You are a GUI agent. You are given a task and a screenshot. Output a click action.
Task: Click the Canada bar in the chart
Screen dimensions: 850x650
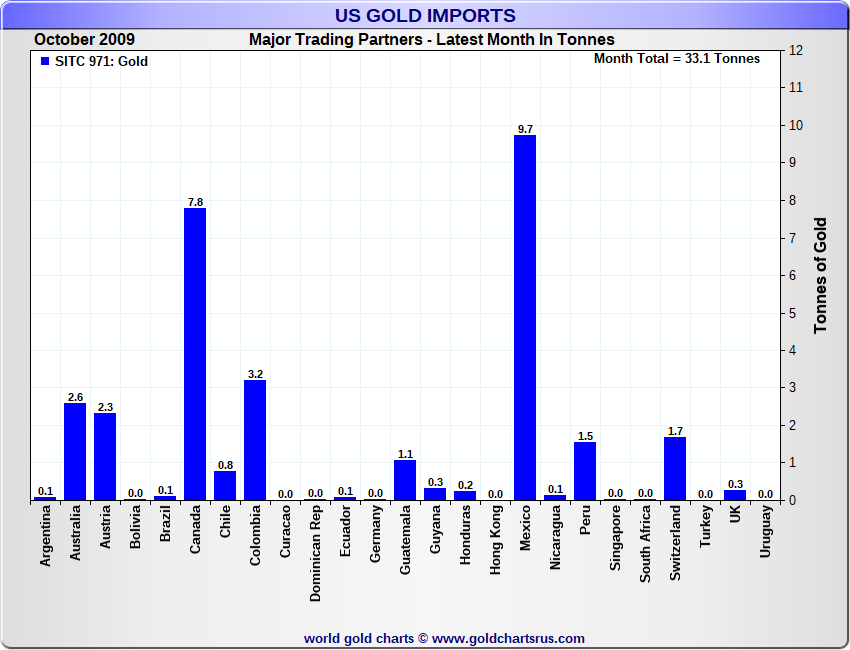195,354
